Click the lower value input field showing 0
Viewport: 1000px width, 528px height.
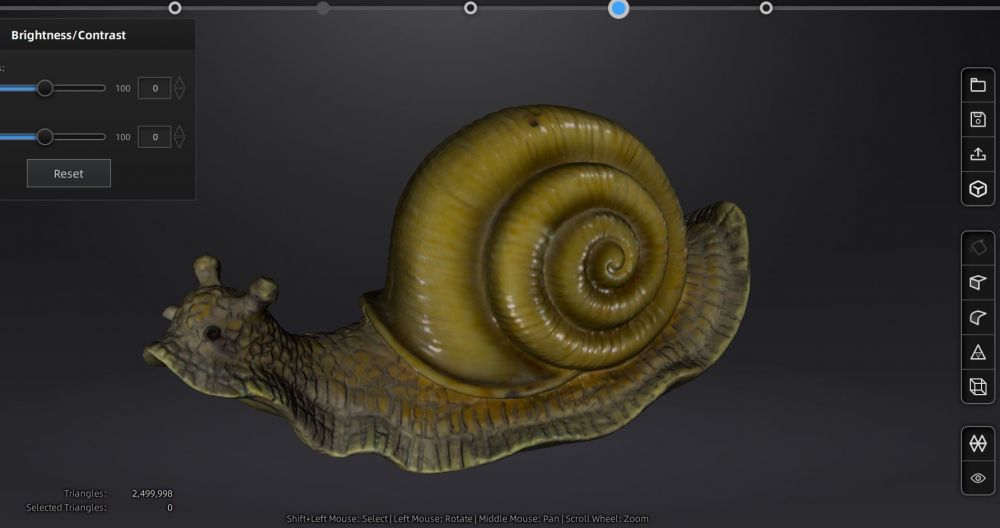coord(154,137)
